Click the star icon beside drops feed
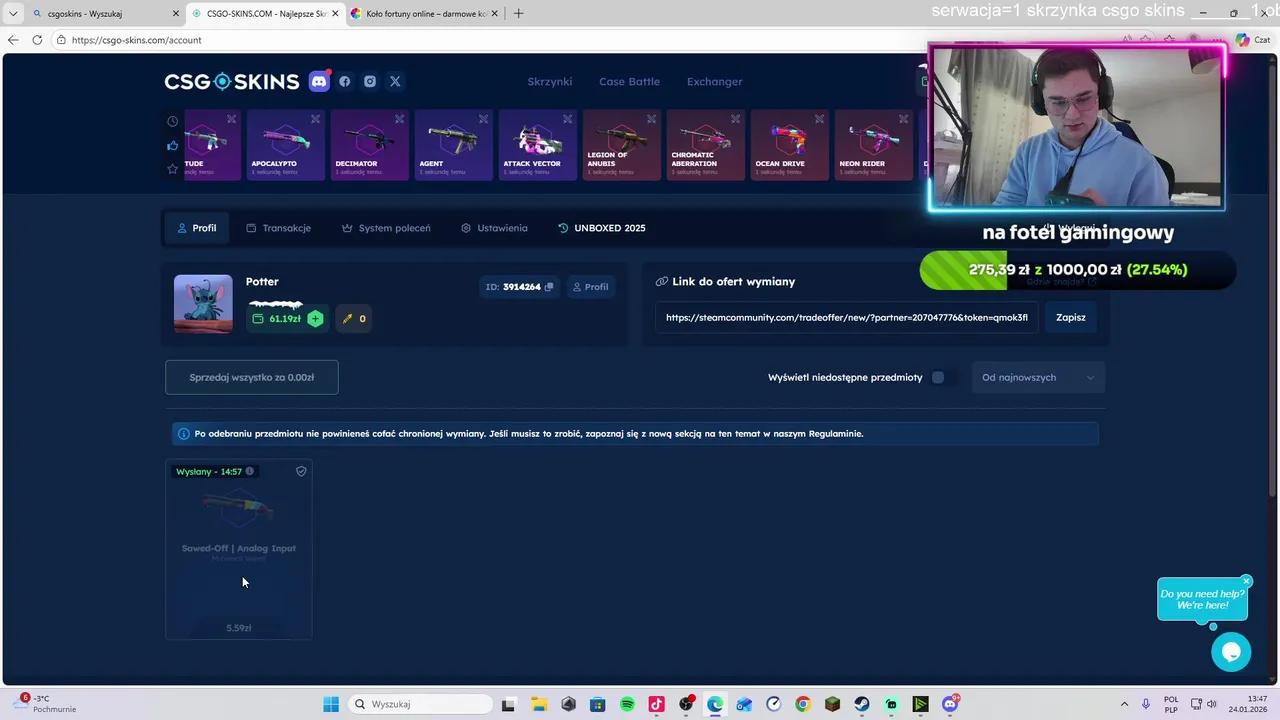This screenshot has width=1280, height=720. click(x=172, y=169)
